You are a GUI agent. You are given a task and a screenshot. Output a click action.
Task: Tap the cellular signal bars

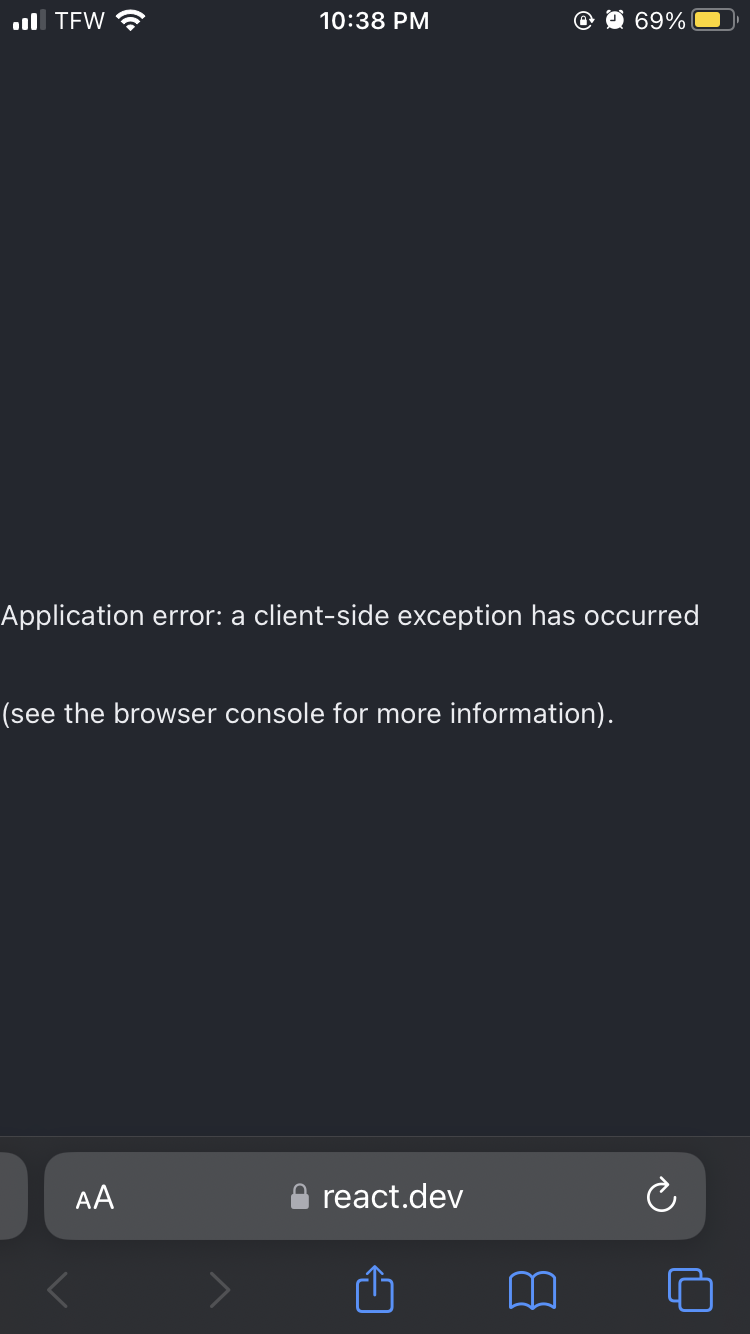point(30,20)
